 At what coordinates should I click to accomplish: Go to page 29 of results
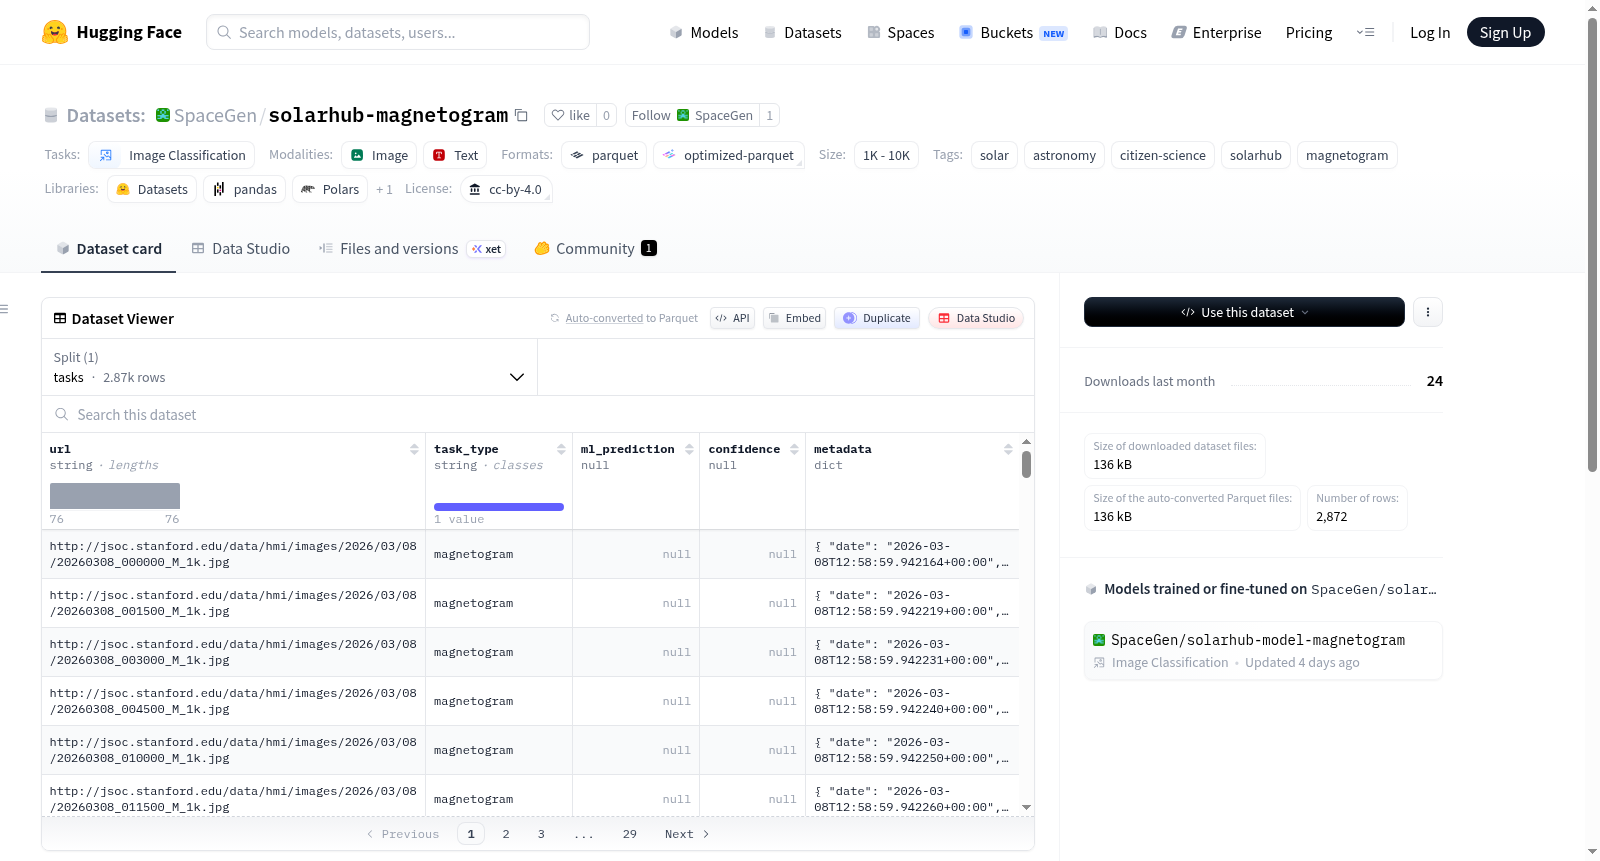pos(629,834)
